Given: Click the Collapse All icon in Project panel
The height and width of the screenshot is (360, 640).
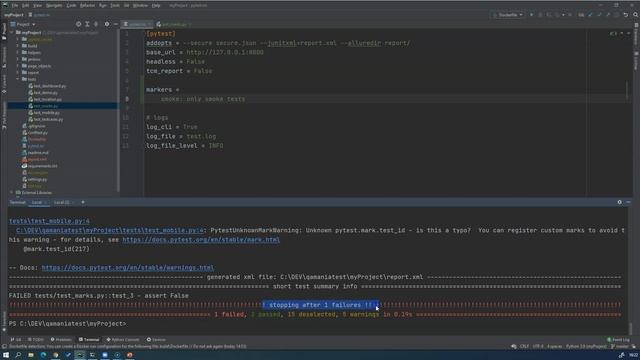Looking at the screenshot, I should [x=96, y=24].
